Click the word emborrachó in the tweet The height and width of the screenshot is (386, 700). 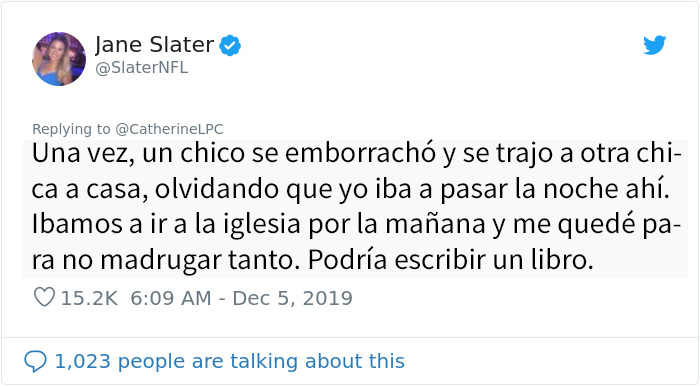click(360, 153)
